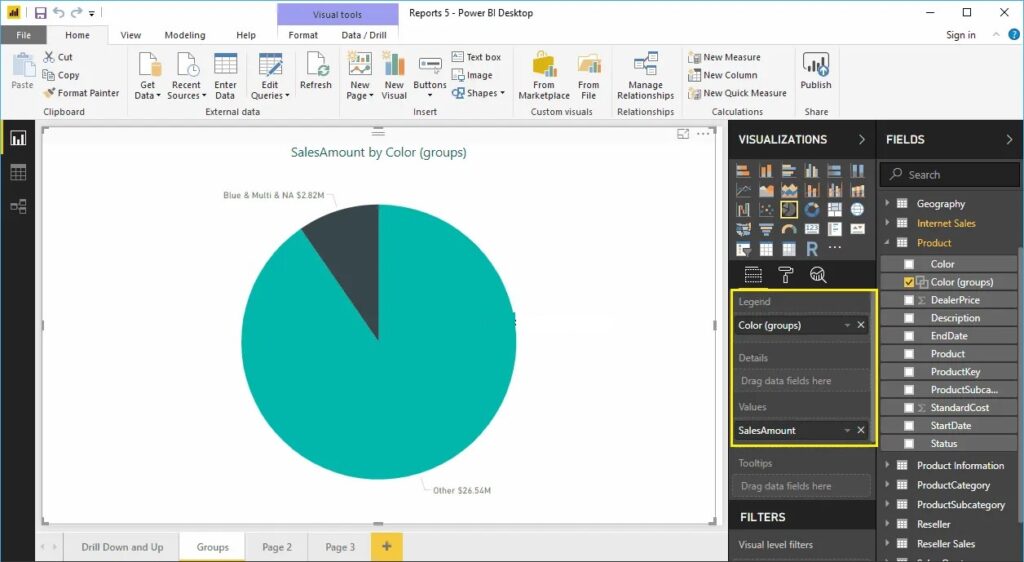Viewport: 1024px width, 562px height.
Task: Tick the DealerPrice field checkbox
Action: point(909,300)
